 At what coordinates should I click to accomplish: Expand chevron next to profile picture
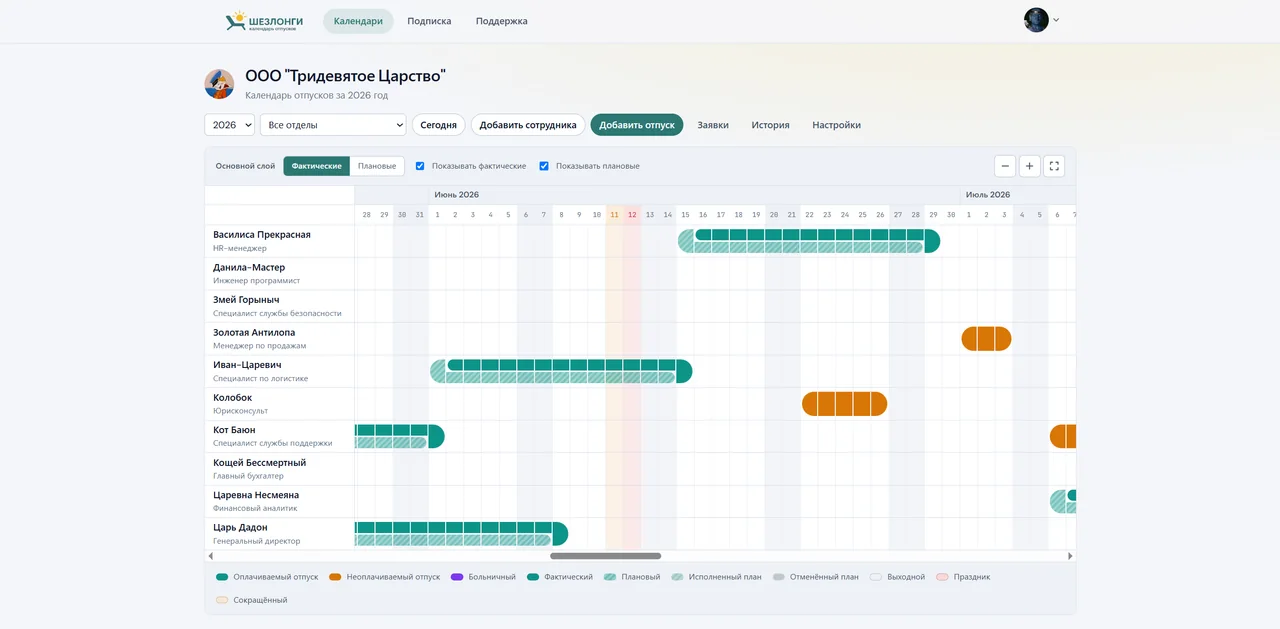coord(1056,20)
